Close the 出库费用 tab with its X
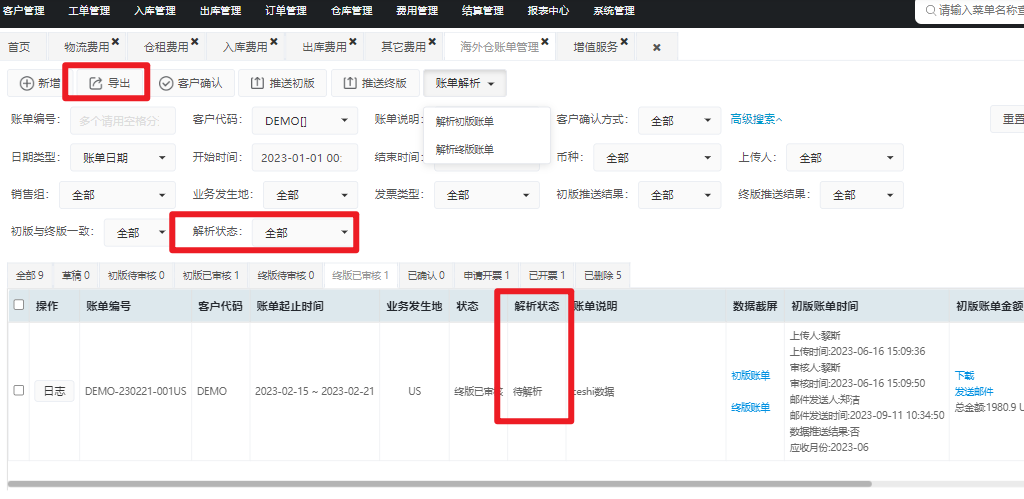1024x499 pixels. tap(353, 42)
